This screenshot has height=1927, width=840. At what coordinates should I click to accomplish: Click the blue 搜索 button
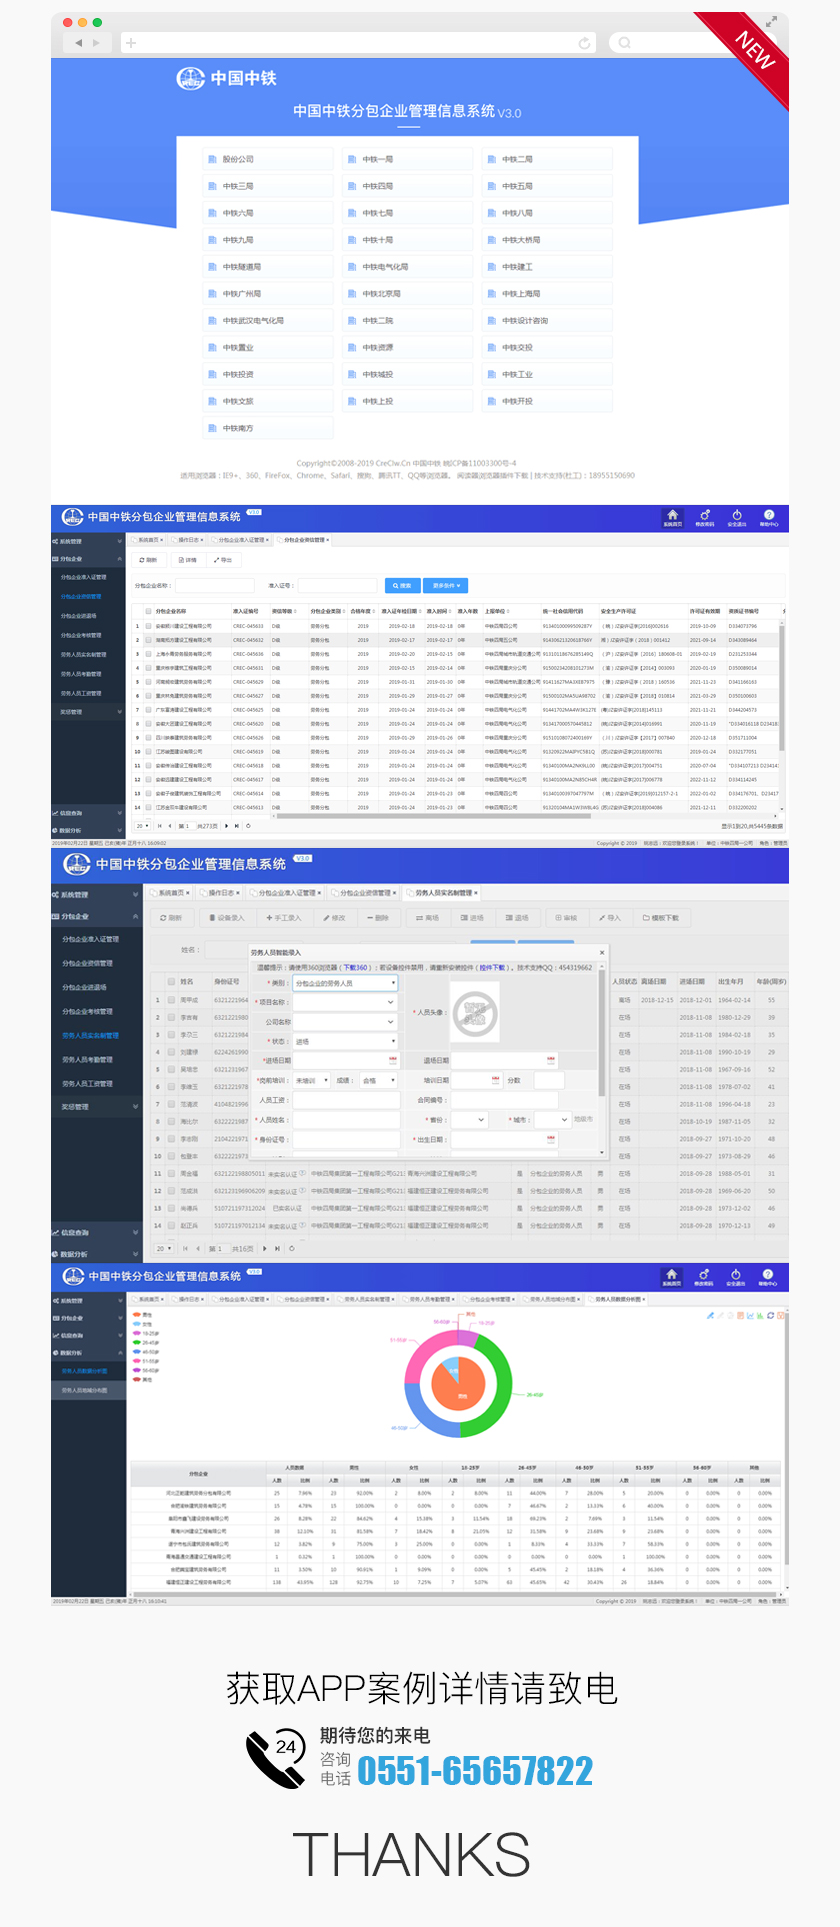[x=401, y=586]
